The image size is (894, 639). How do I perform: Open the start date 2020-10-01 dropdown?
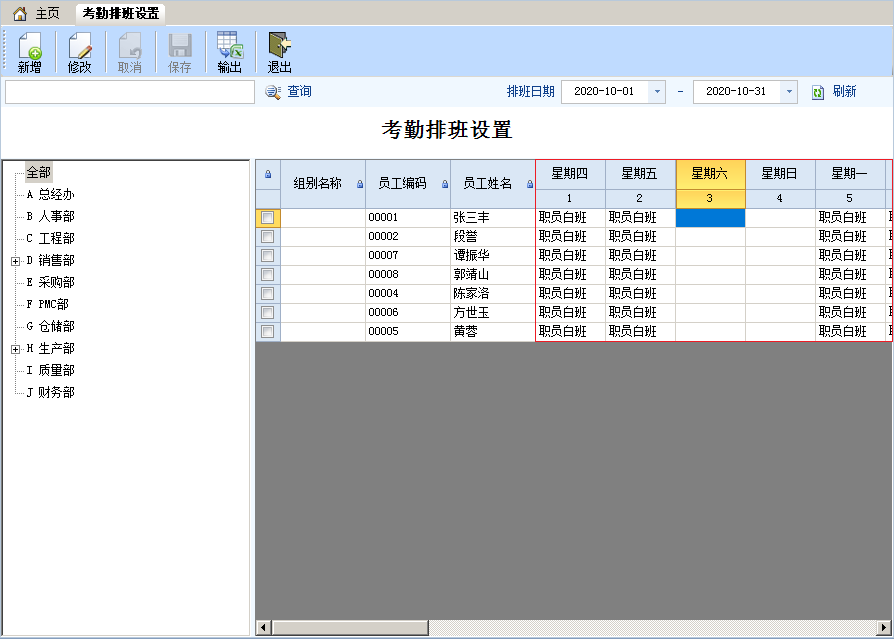click(657, 92)
